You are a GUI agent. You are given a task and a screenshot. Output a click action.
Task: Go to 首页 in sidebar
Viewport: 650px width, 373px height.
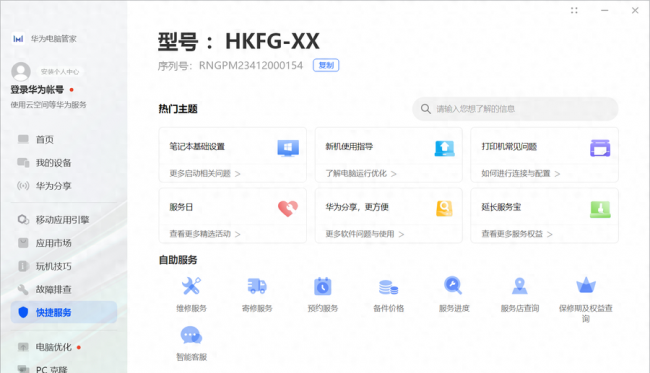coord(63,139)
